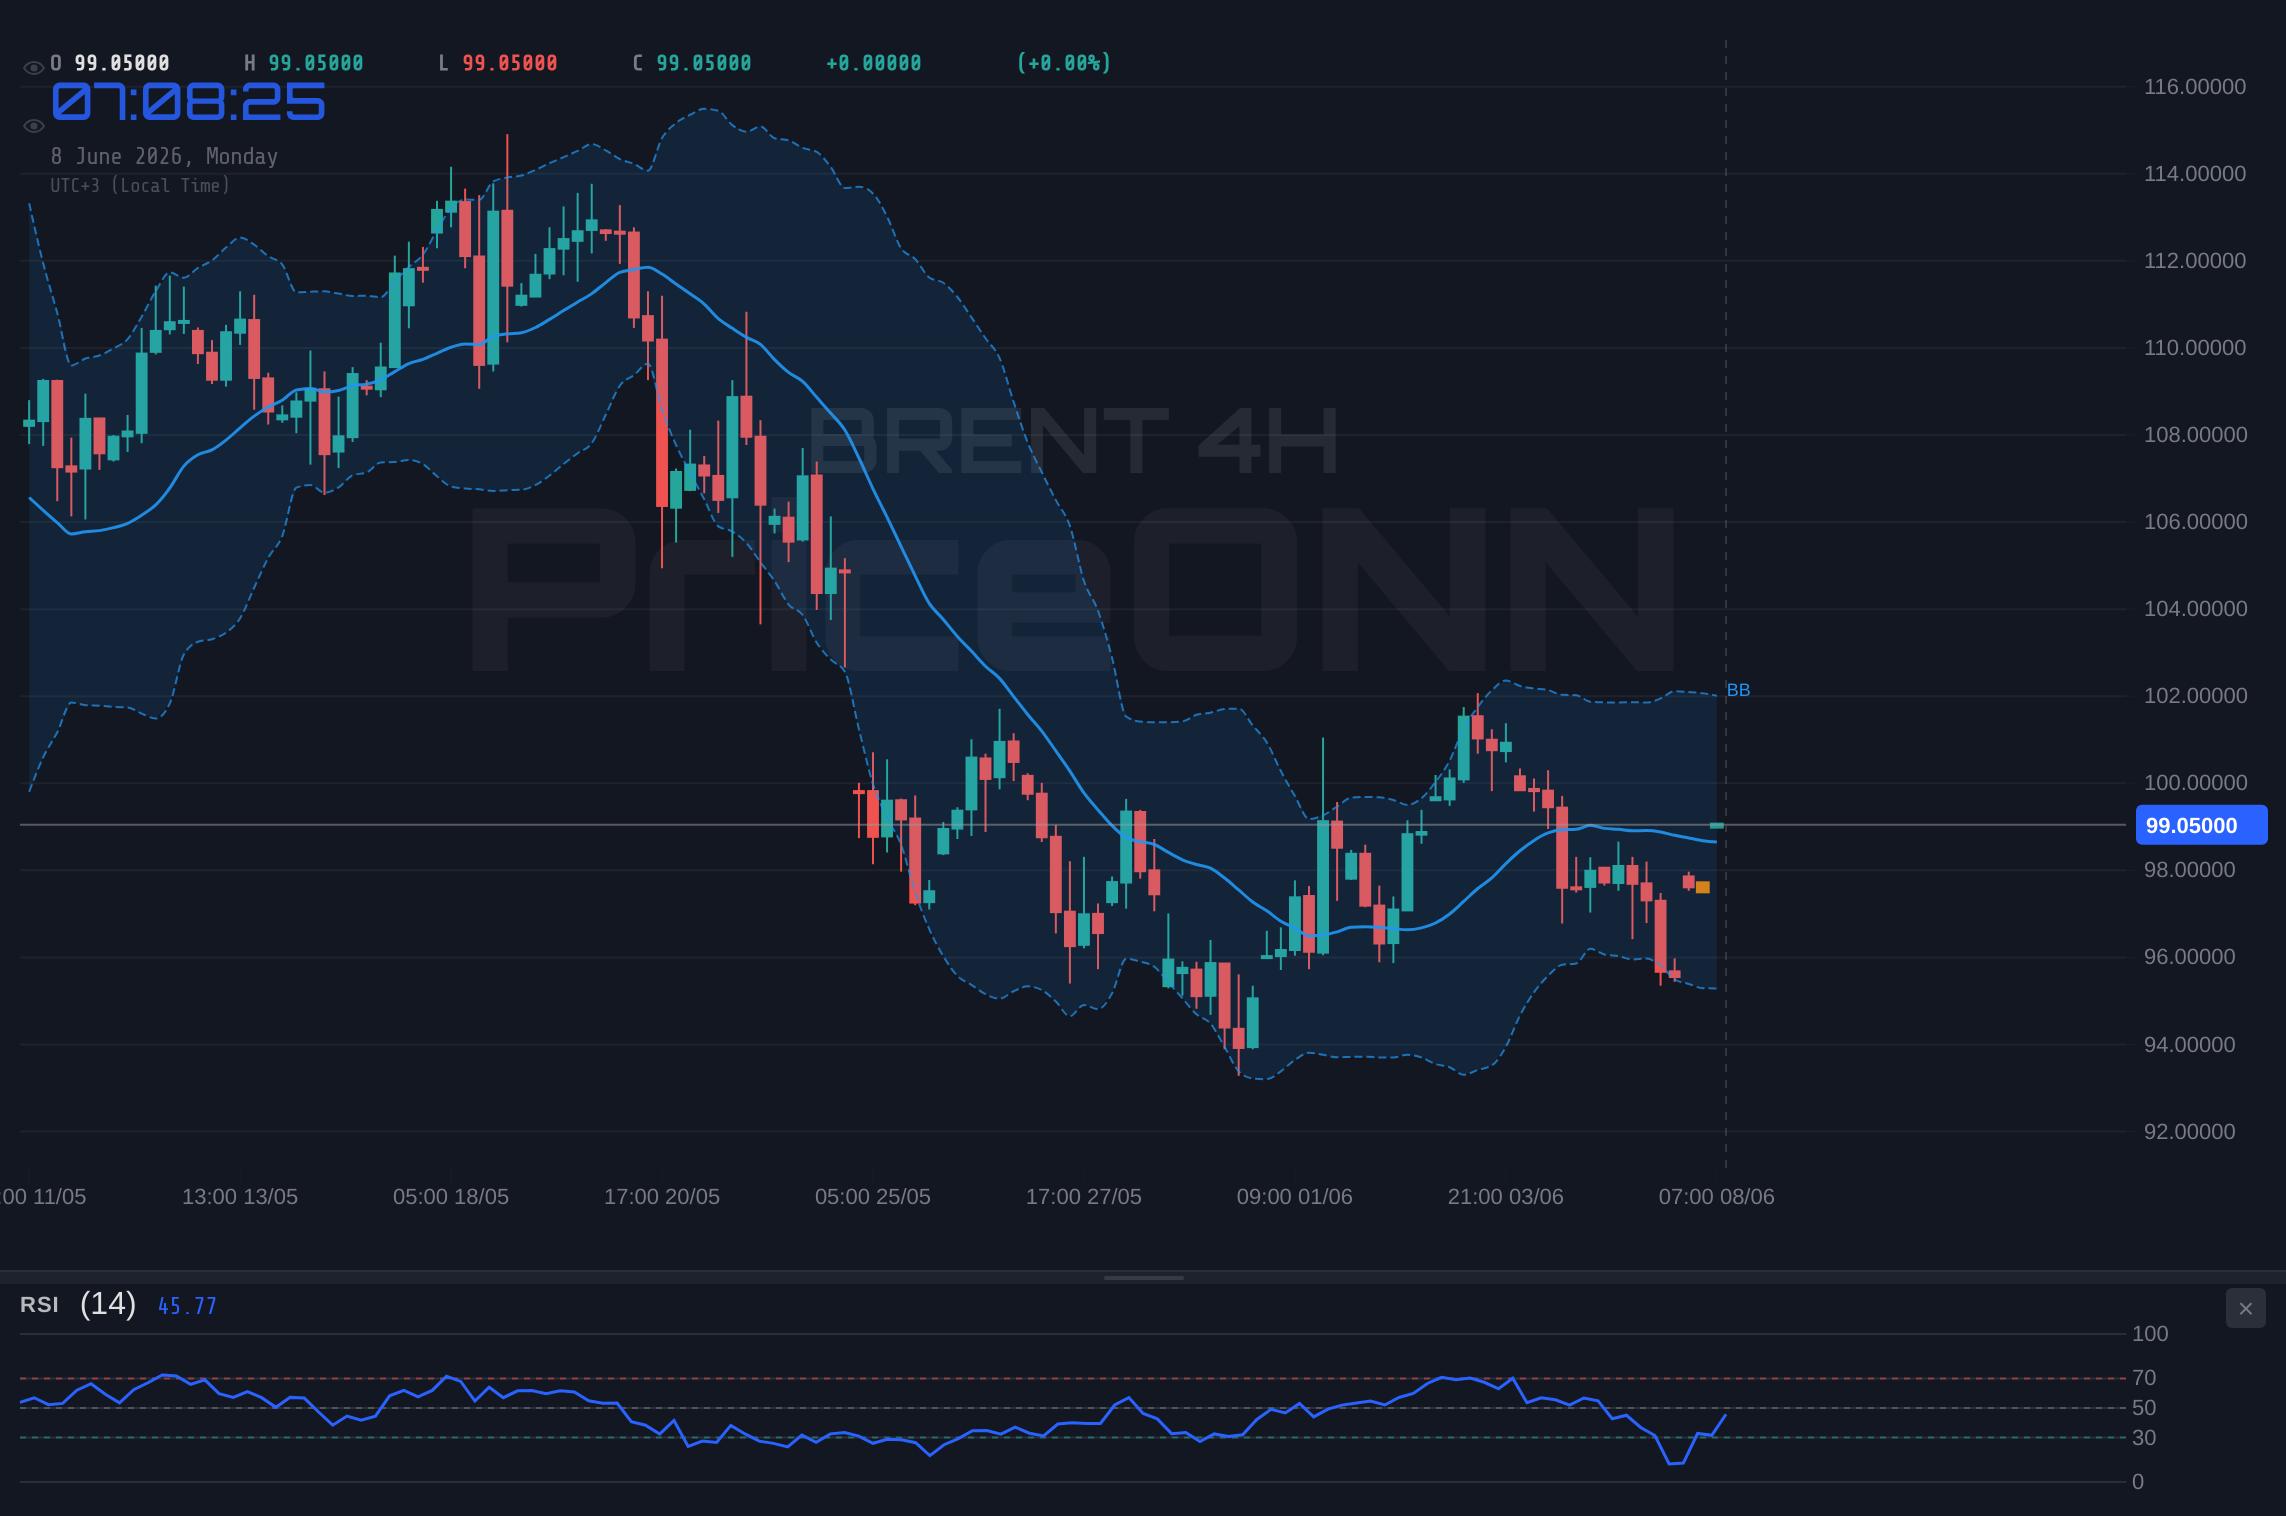Image resolution: width=2286 pixels, height=1516 pixels.
Task: Click the 21:00 03/06 time axis label
Action: [1506, 1197]
